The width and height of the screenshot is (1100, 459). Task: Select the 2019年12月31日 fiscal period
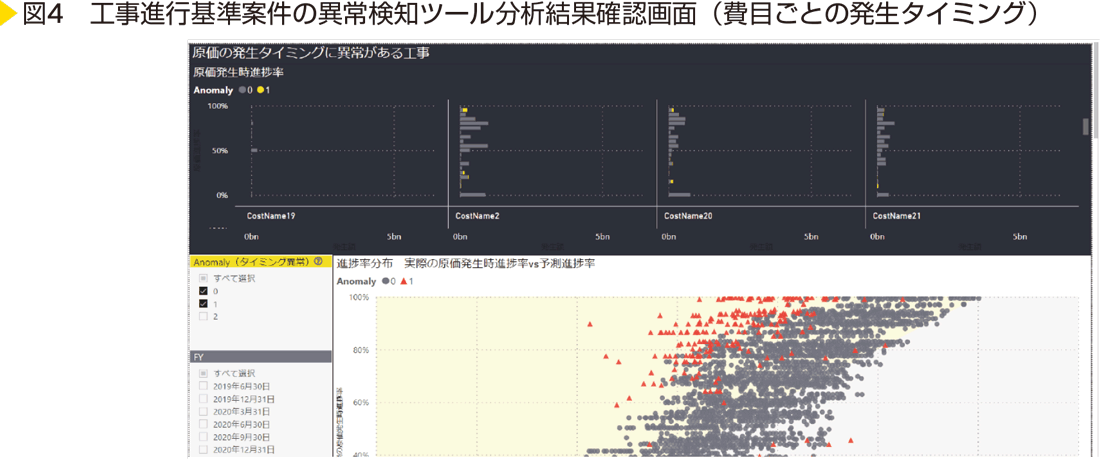point(203,398)
